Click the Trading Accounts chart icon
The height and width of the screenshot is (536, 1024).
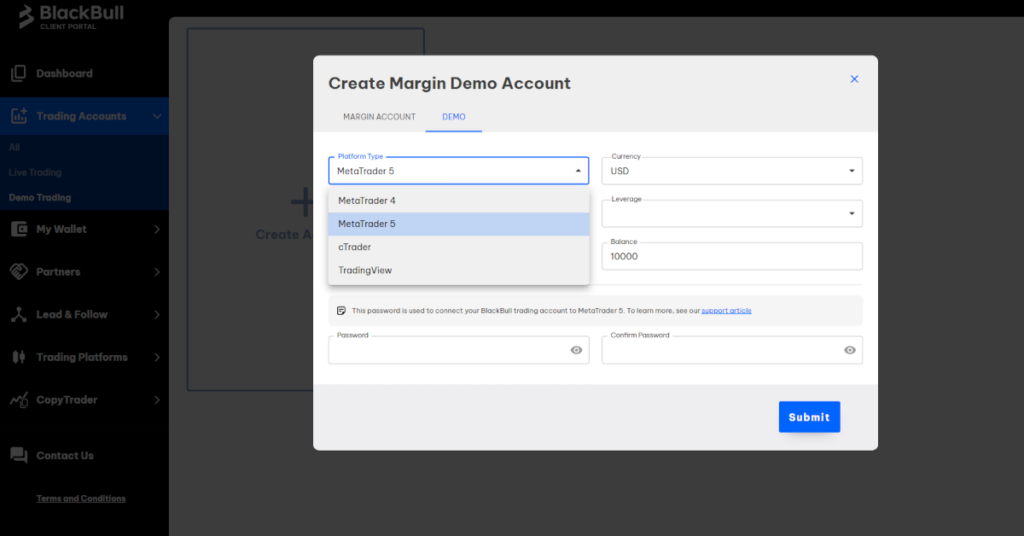pyautogui.click(x=18, y=116)
